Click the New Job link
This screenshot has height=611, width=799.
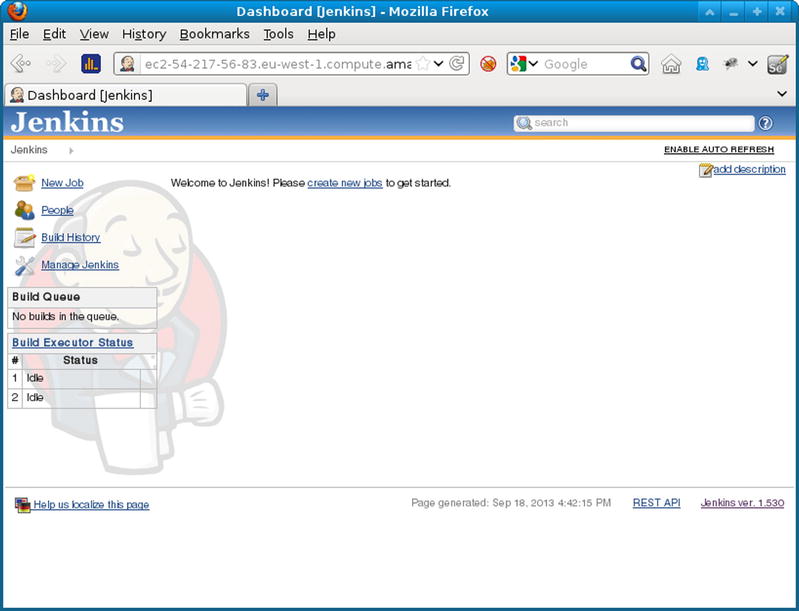[x=62, y=183]
